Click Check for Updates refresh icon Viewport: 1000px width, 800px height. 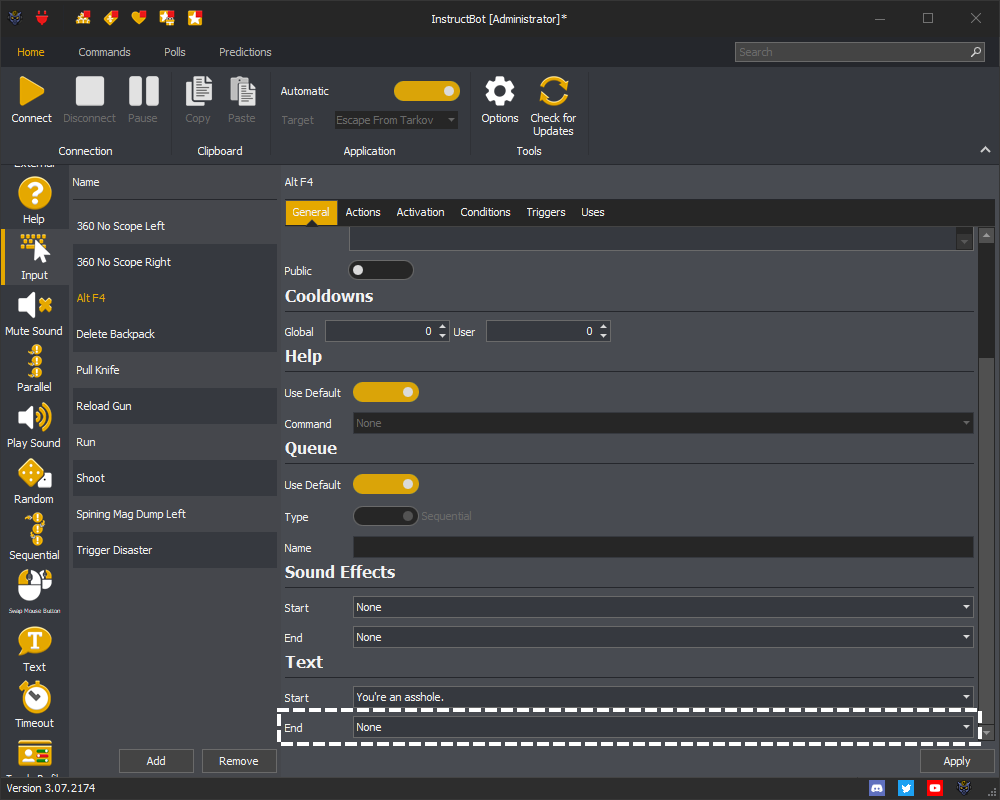(x=553, y=91)
